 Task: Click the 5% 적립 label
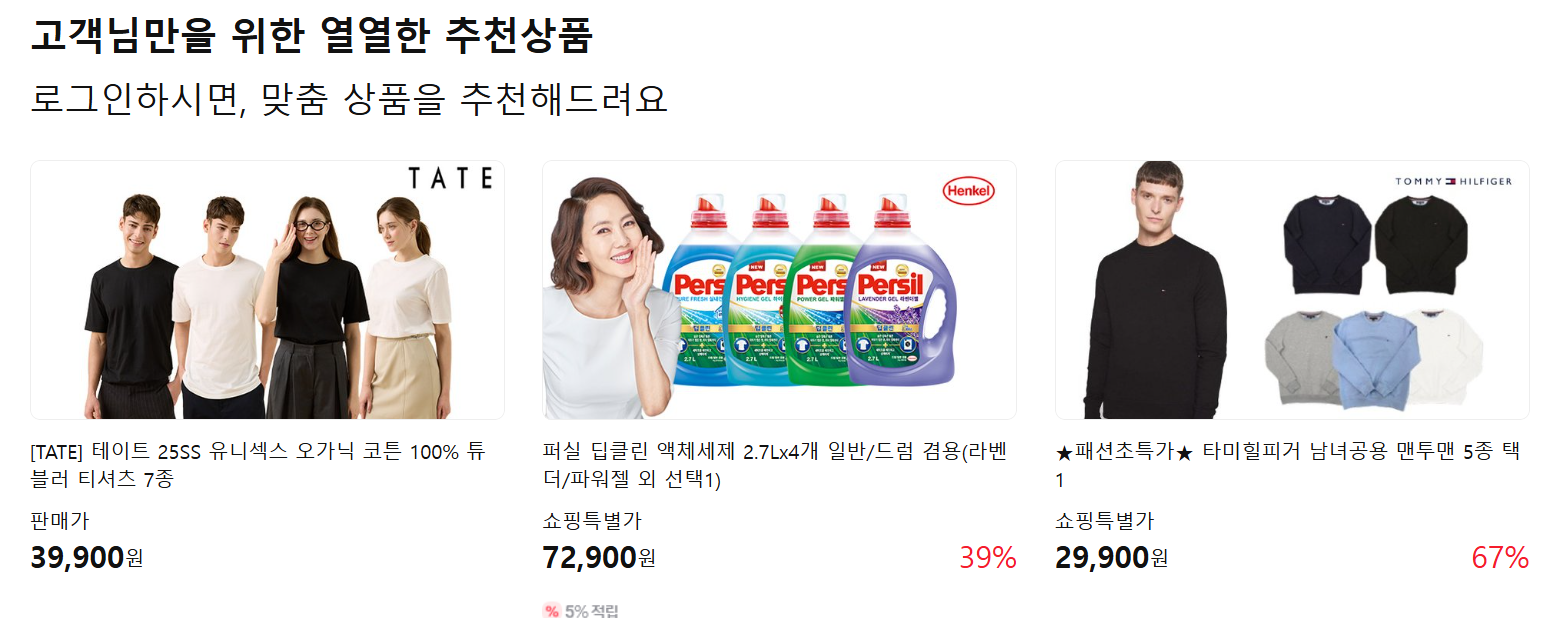pyautogui.click(x=592, y=611)
